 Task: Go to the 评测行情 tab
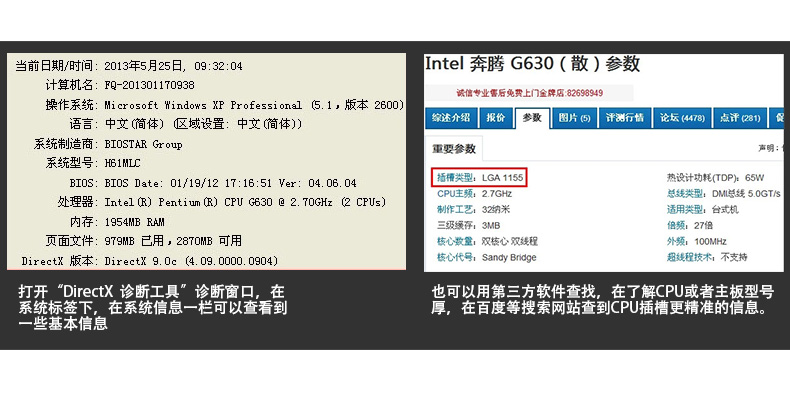tap(625, 118)
